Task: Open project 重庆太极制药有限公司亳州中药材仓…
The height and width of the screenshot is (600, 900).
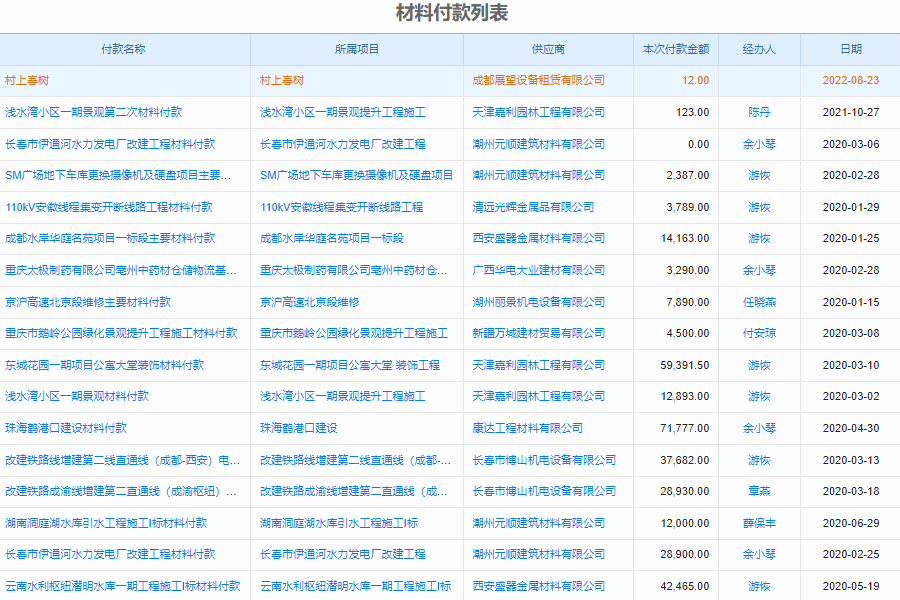Action: click(x=354, y=270)
